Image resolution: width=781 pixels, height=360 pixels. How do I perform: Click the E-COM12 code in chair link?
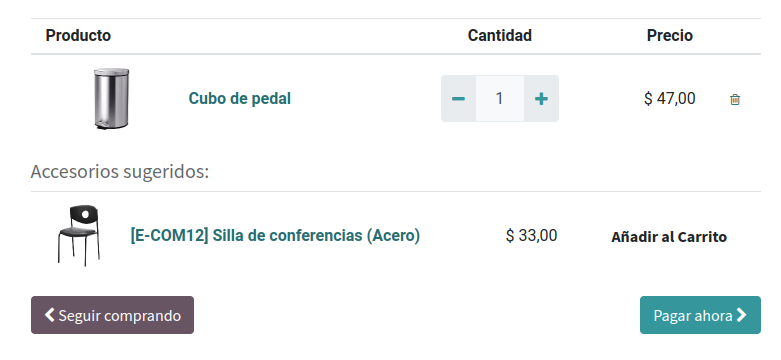pos(169,235)
